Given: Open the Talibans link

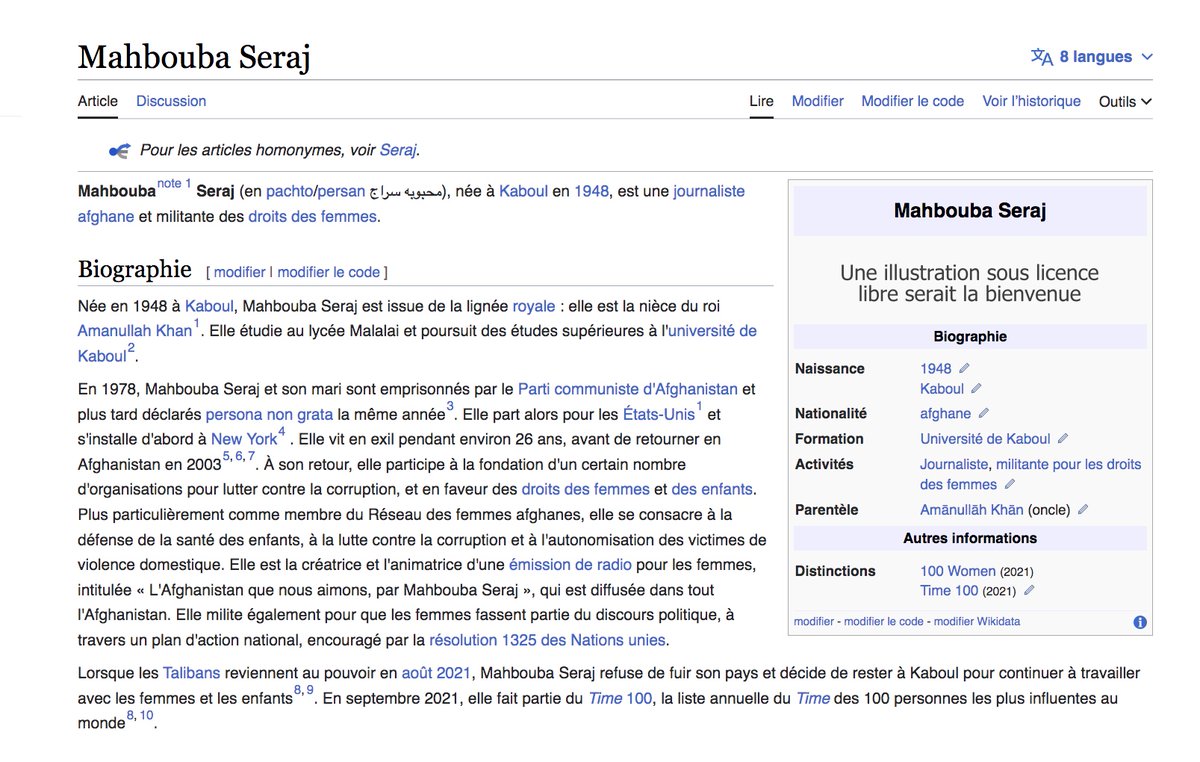Looking at the screenshot, I should 190,673.
